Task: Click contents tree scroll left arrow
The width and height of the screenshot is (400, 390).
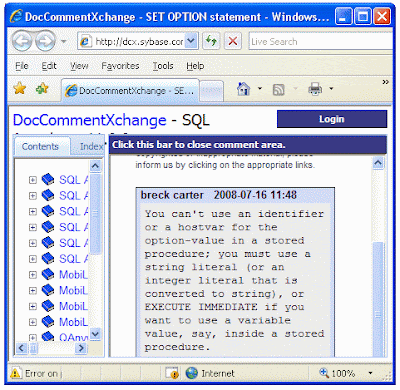Action: tap(21, 348)
